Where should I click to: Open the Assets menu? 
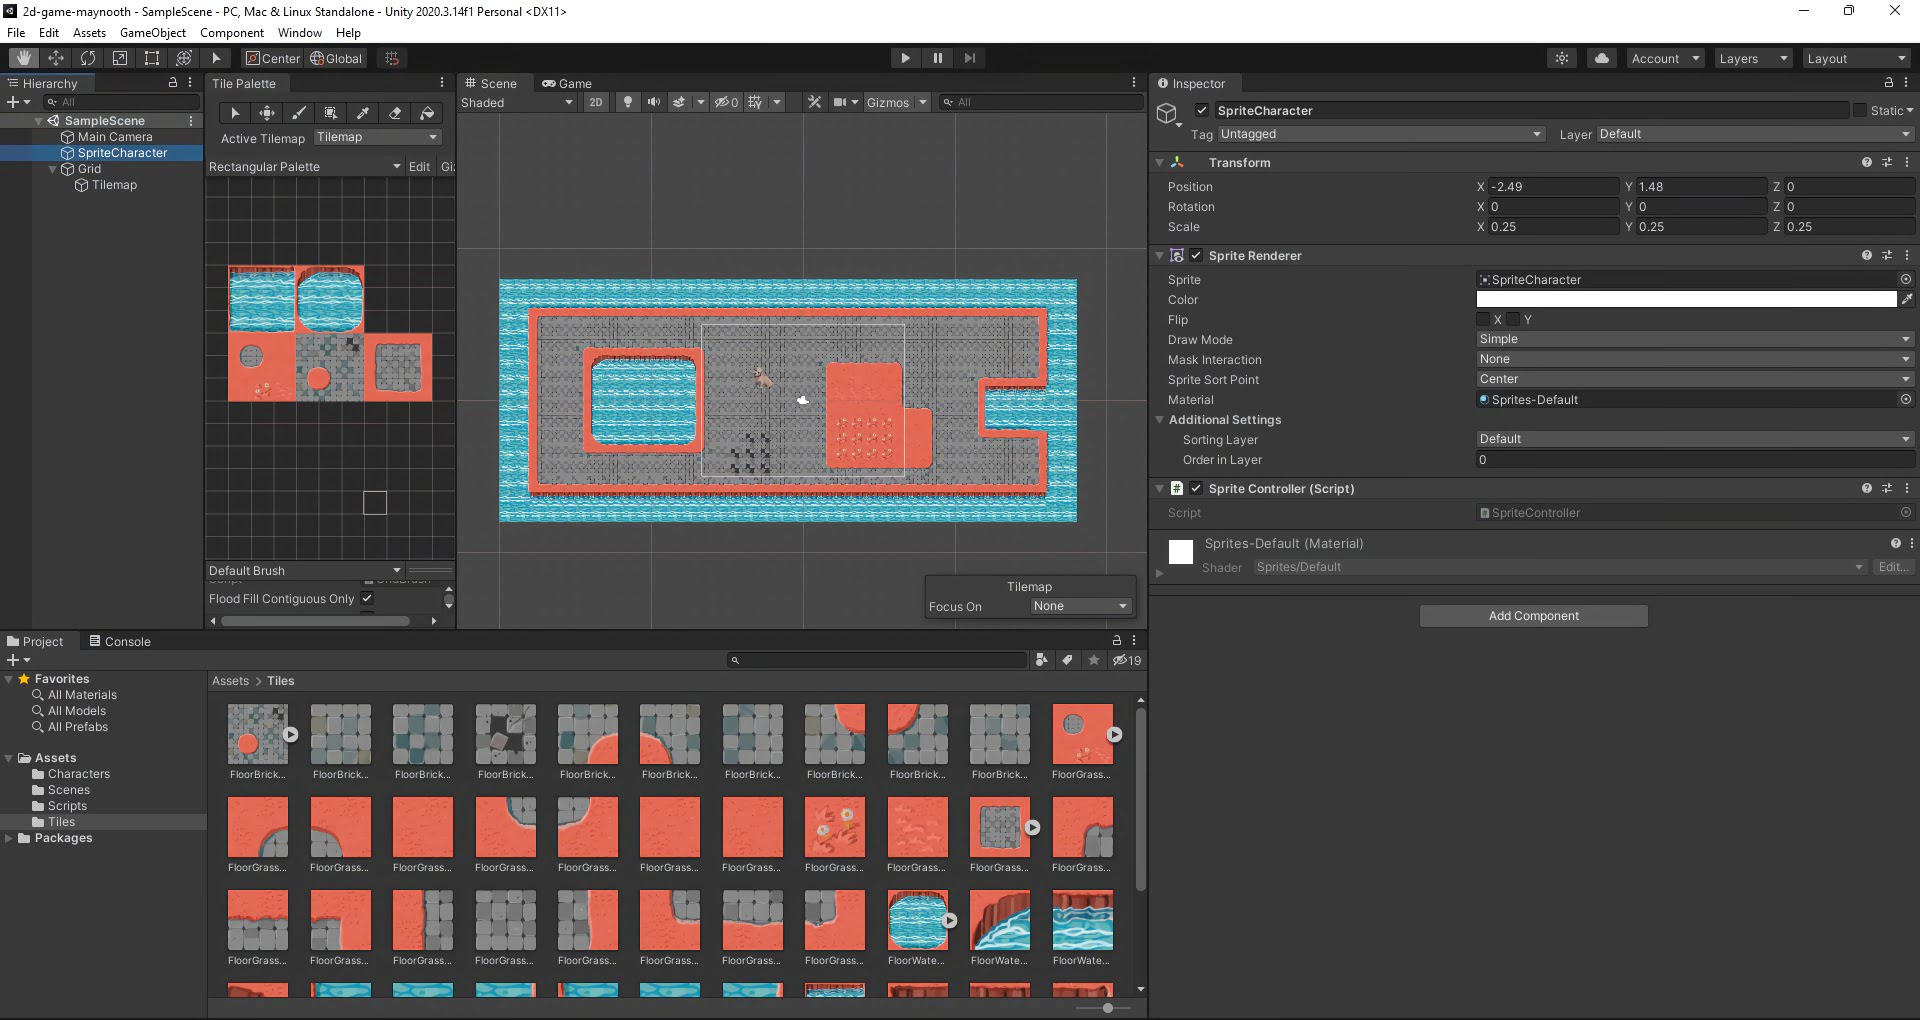tap(89, 33)
